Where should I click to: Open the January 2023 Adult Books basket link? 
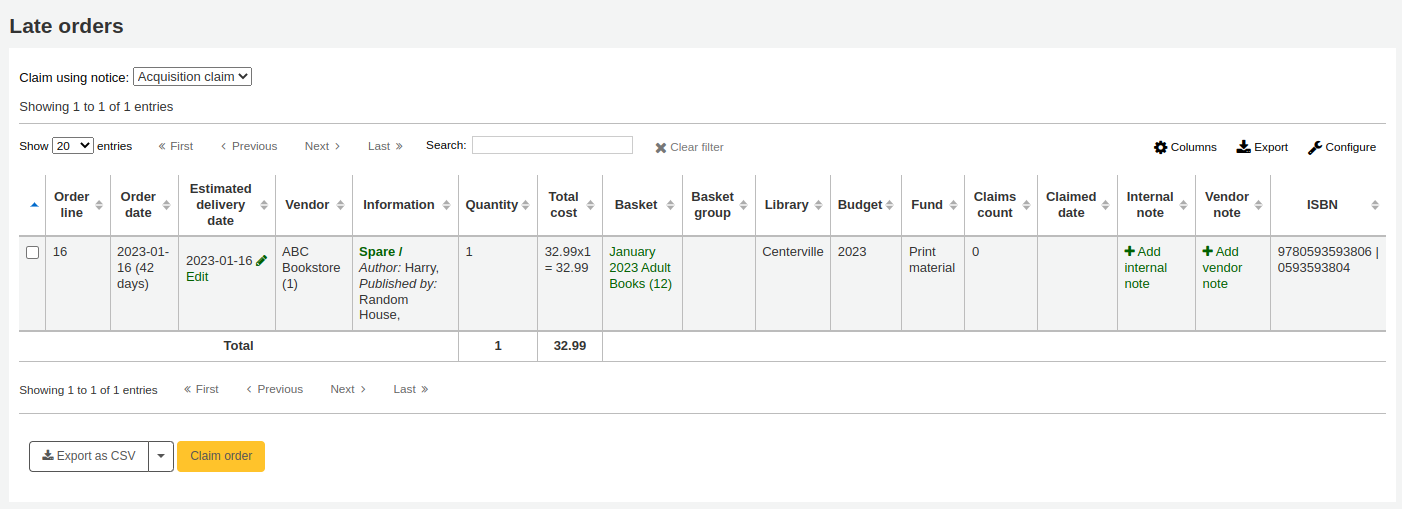pos(640,268)
